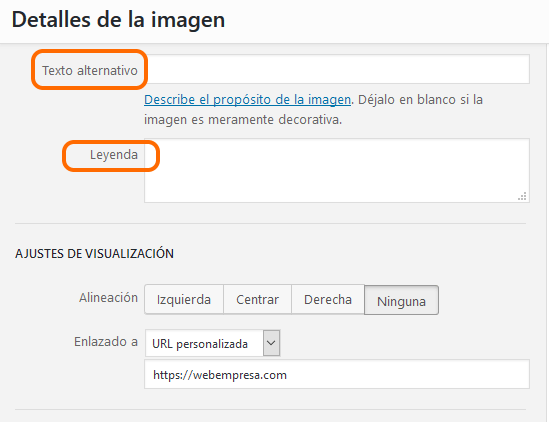This screenshot has width=549, height=422.
Task: Click the Enlazado a dropdown arrow
Action: tap(271, 343)
